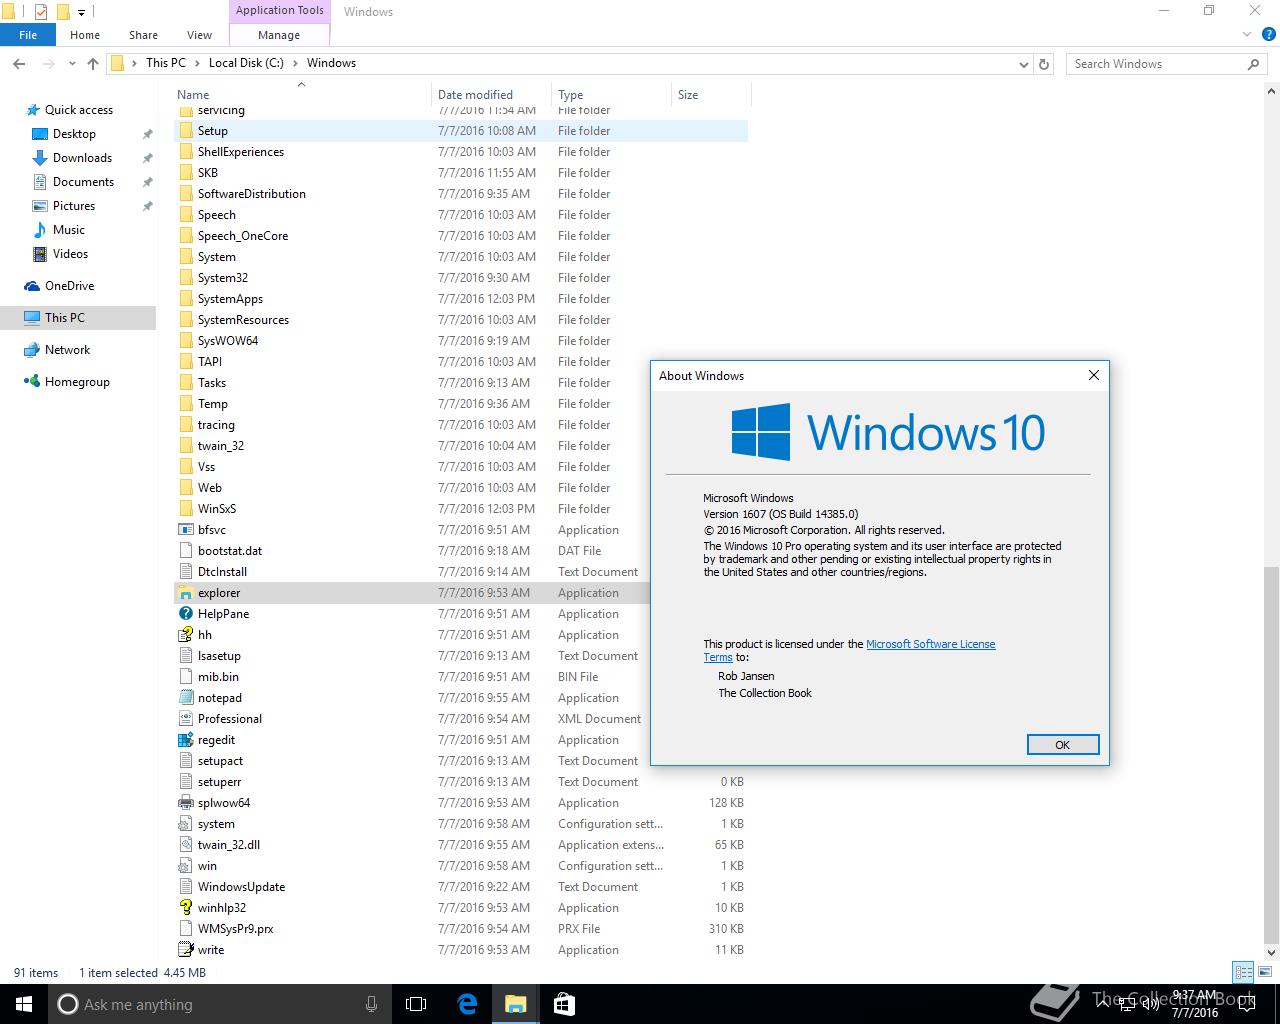This screenshot has width=1280, height=1024.
Task: Select the write application icon
Action: point(185,950)
